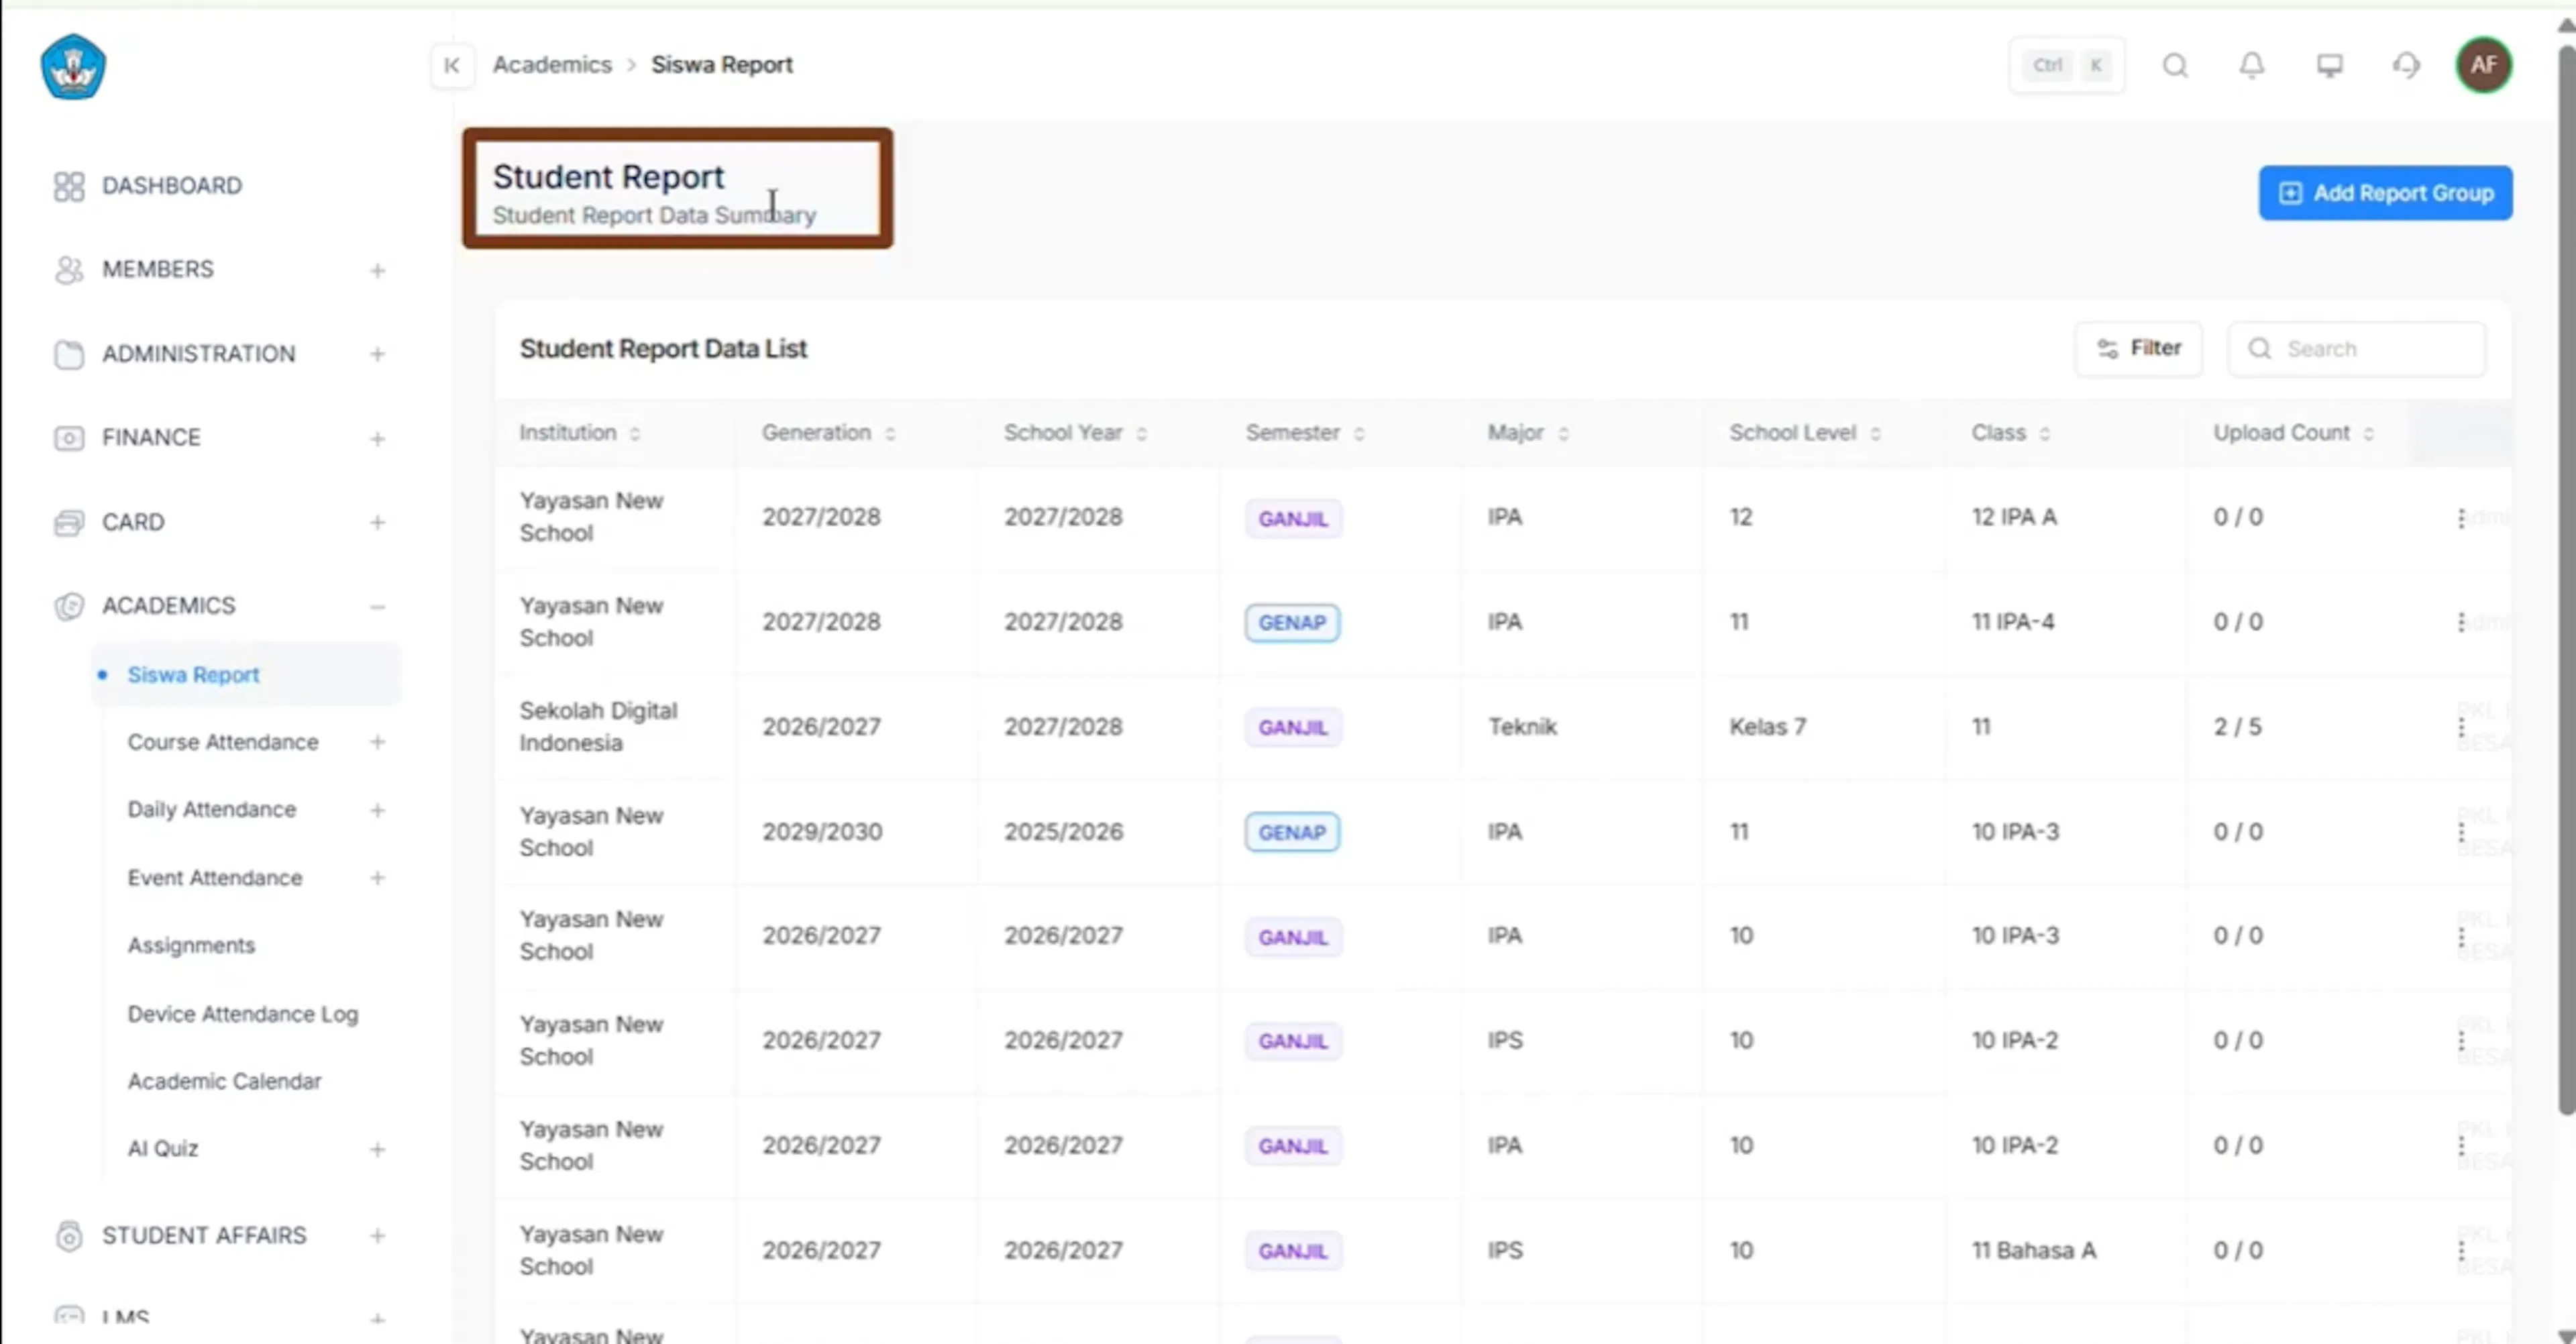Screen dimensions: 2576x1344
Task: Click the Student Affairs icon
Action: tap(69, 1236)
